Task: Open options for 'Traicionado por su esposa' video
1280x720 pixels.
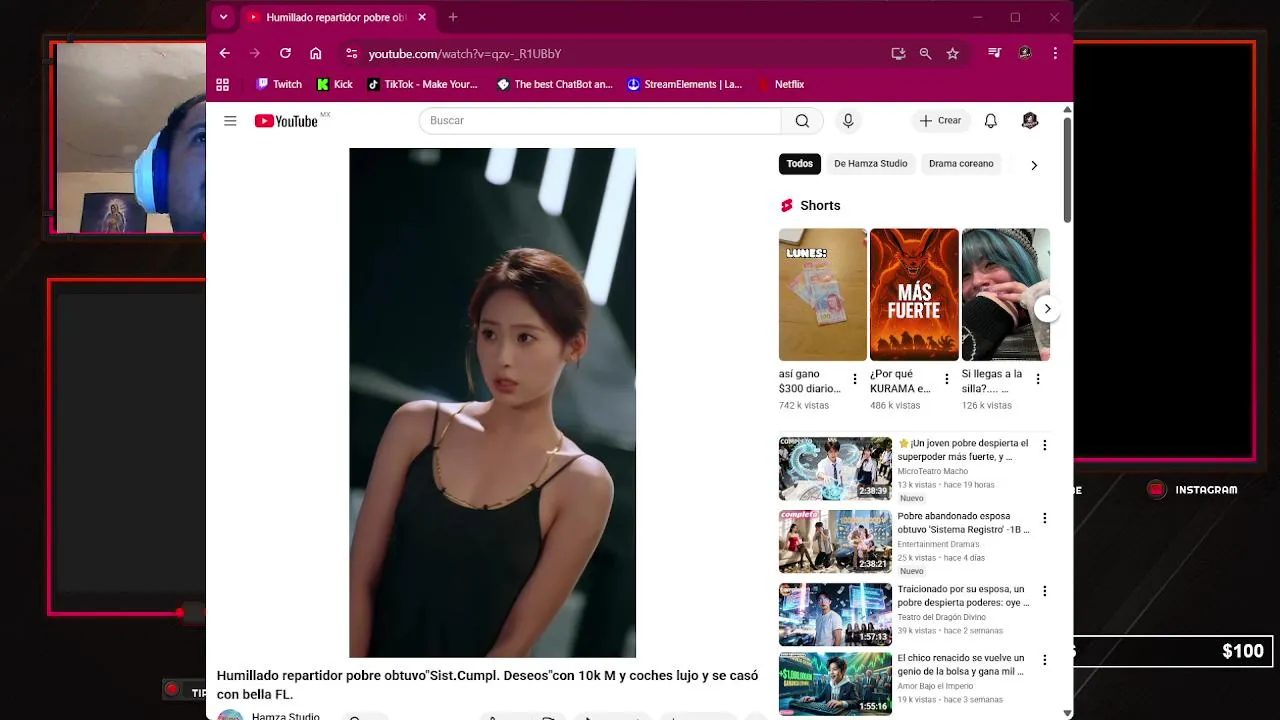Action: point(1045,591)
